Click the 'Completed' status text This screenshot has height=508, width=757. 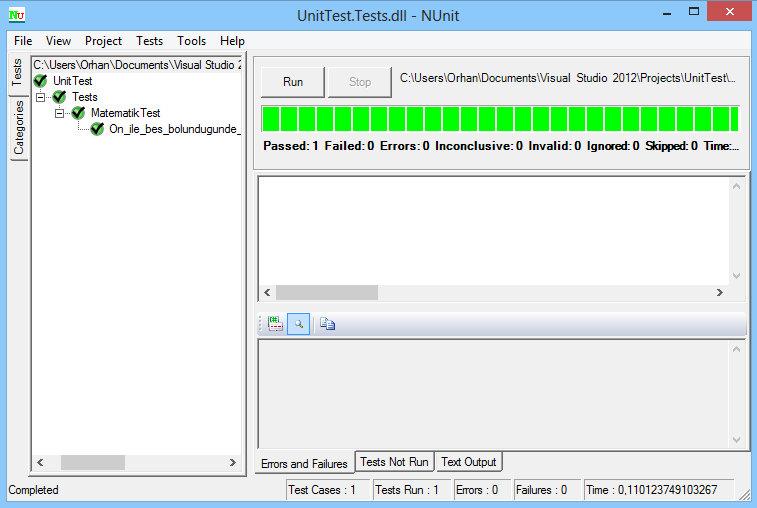33,490
